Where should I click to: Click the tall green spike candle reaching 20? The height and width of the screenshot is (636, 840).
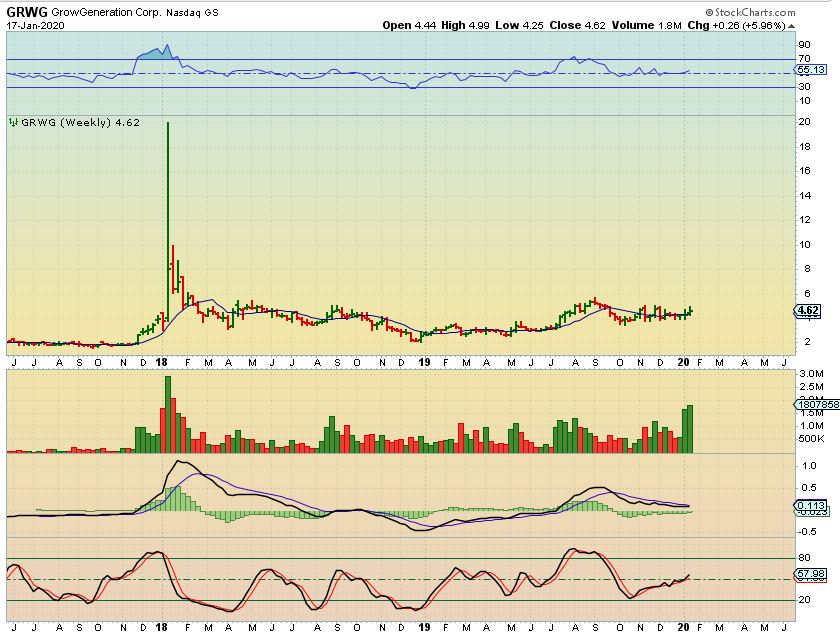pyautogui.click(x=168, y=220)
